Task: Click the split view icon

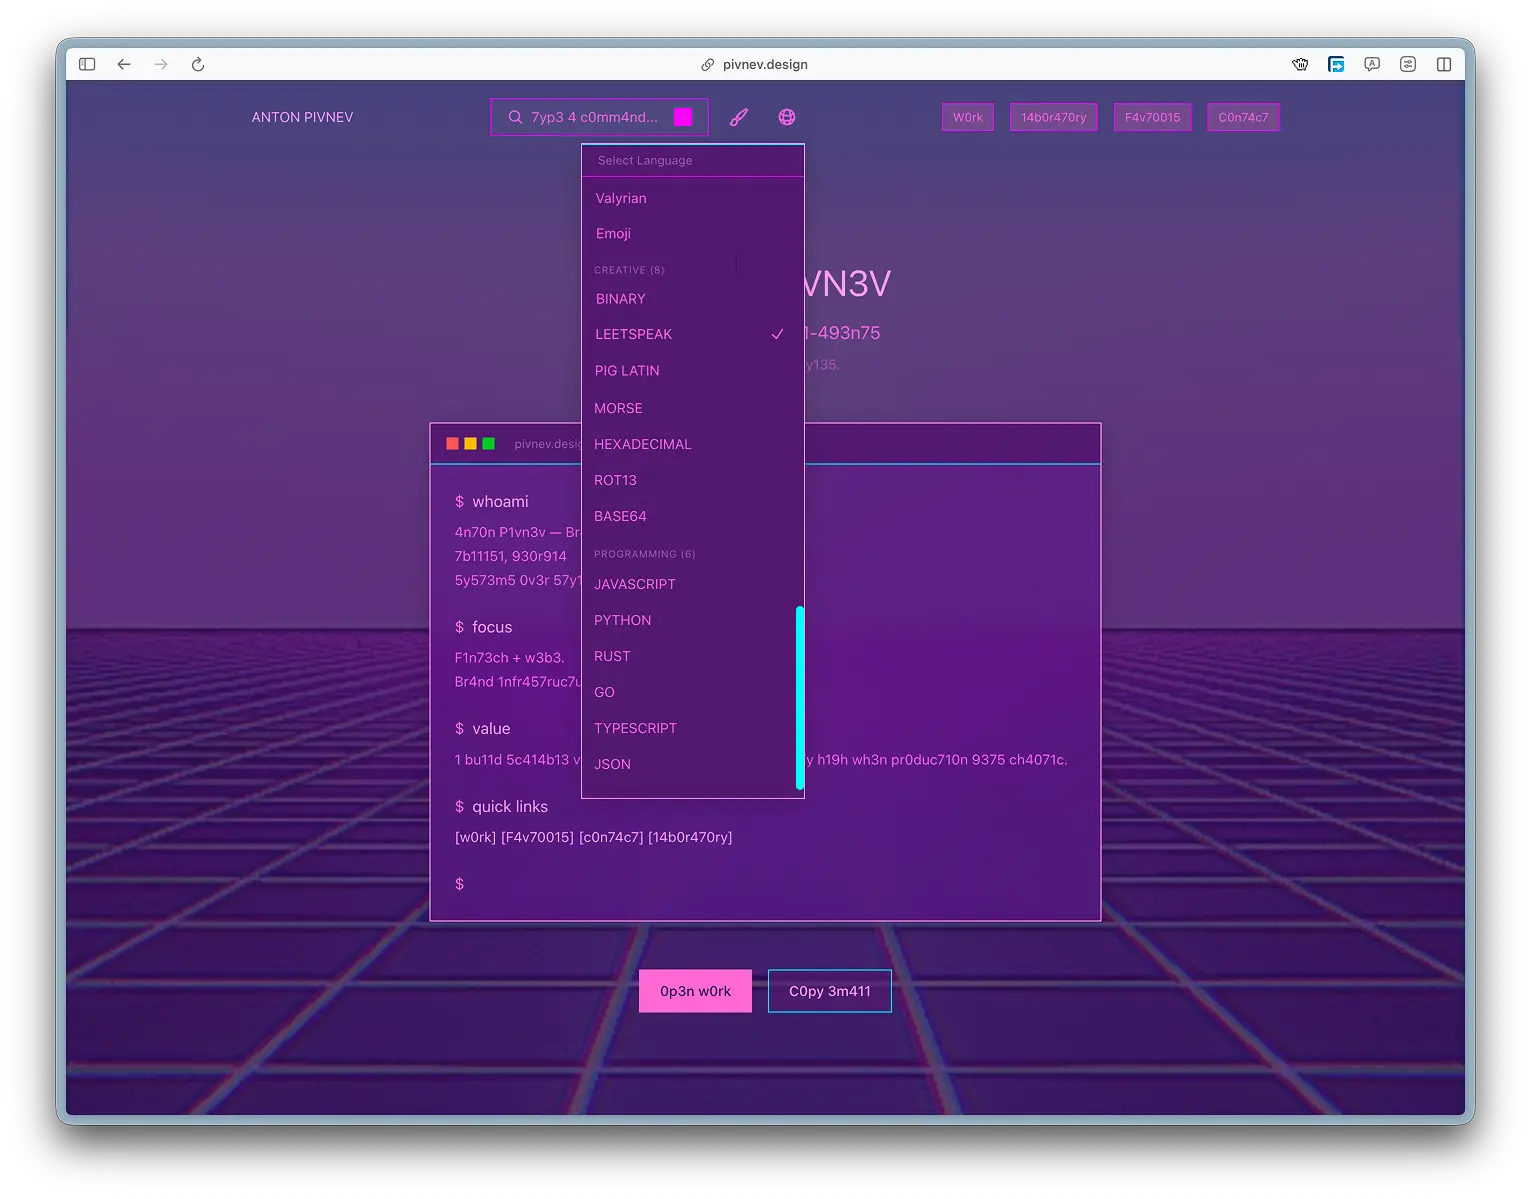Action: [x=1444, y=64]
